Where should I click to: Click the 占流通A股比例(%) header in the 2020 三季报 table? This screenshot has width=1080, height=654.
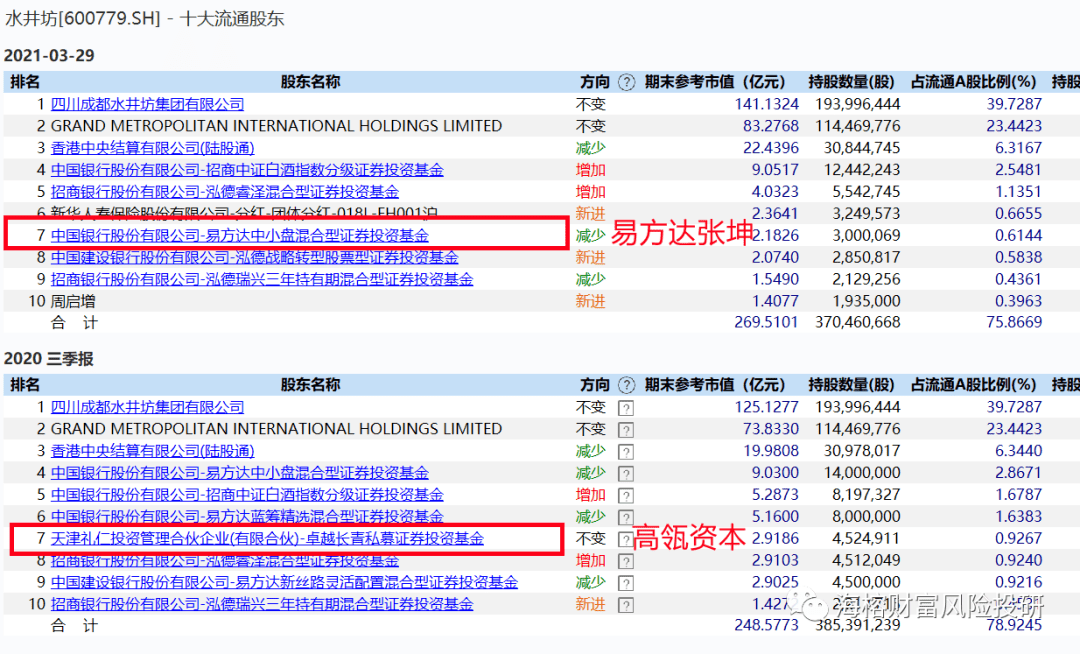[973, 386]
